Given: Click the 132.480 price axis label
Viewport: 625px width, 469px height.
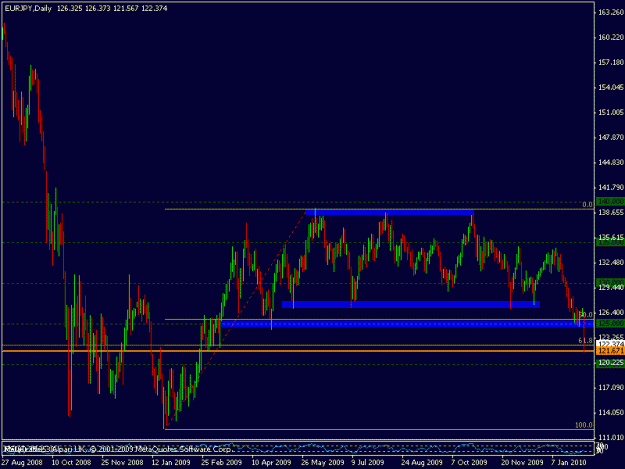Looking at the screenshot, I should point(611,263).
